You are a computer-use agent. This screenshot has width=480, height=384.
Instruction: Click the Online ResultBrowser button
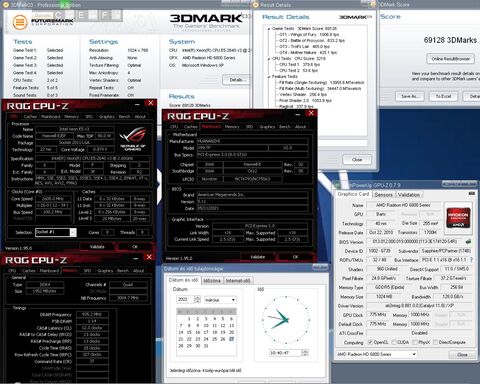pyautogui.click(x=451, y=59)
